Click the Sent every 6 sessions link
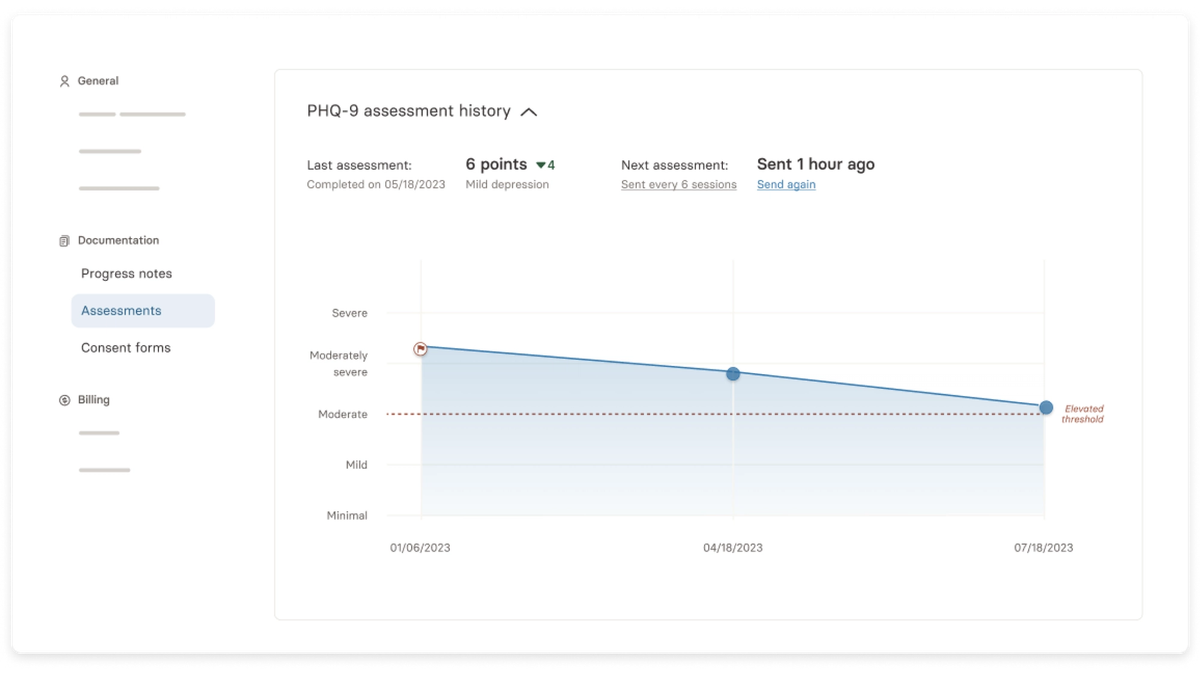Image resolution: width=1200 pixels, height=675 pixels. [x=679, y=184]
